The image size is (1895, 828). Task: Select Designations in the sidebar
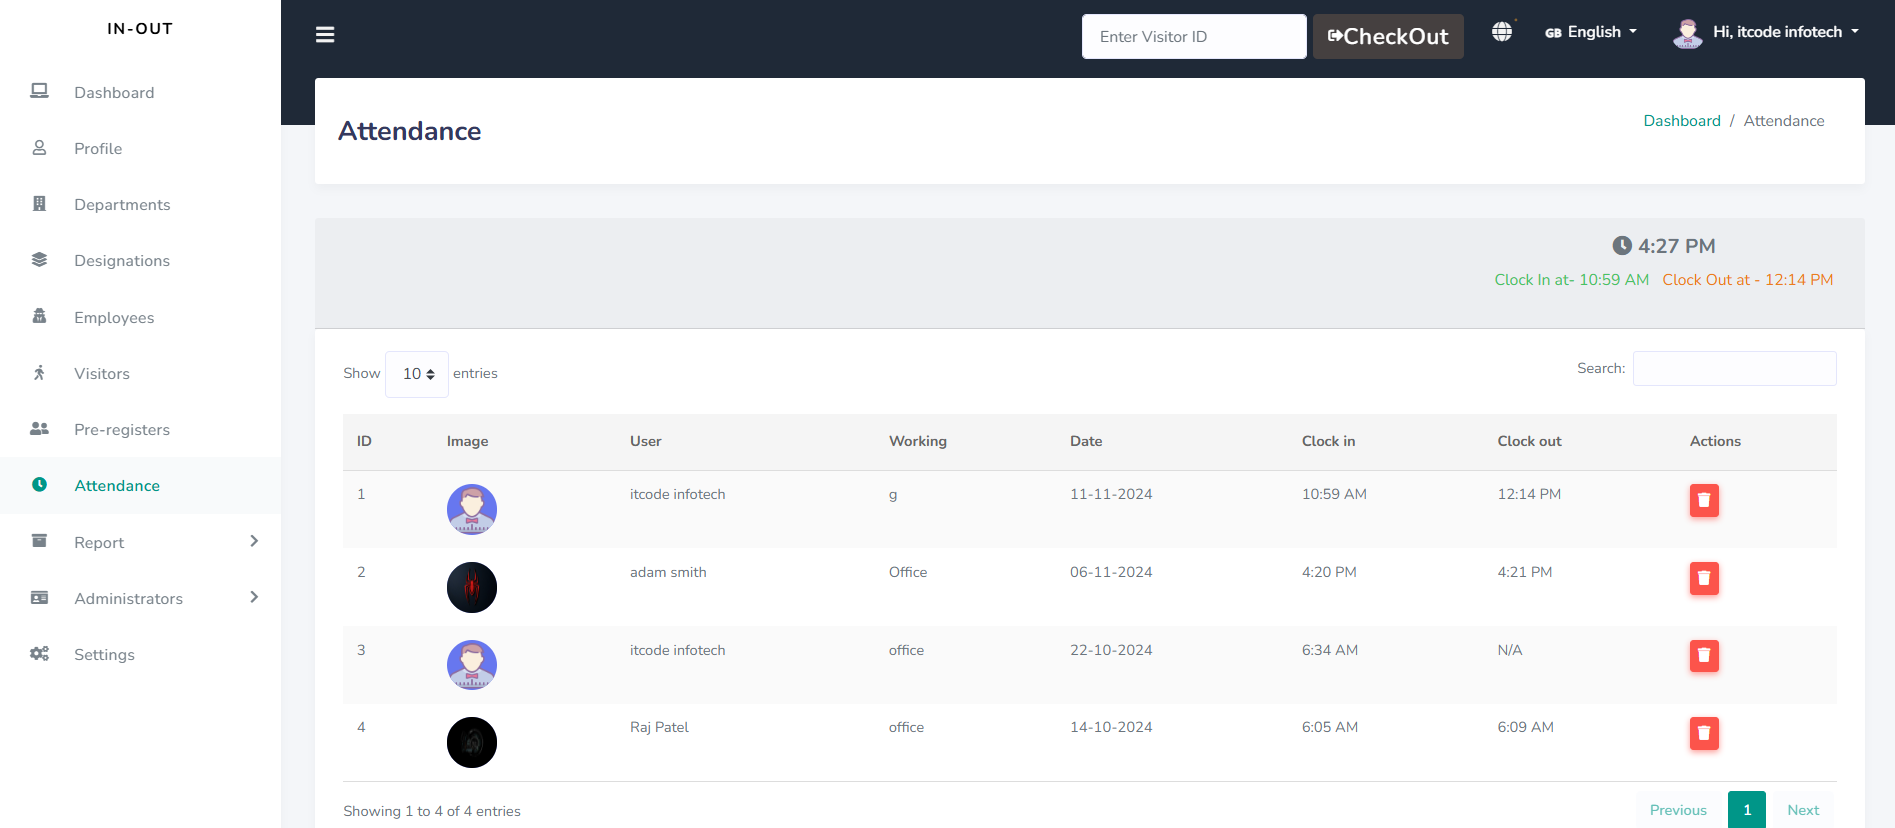point(122,261)
